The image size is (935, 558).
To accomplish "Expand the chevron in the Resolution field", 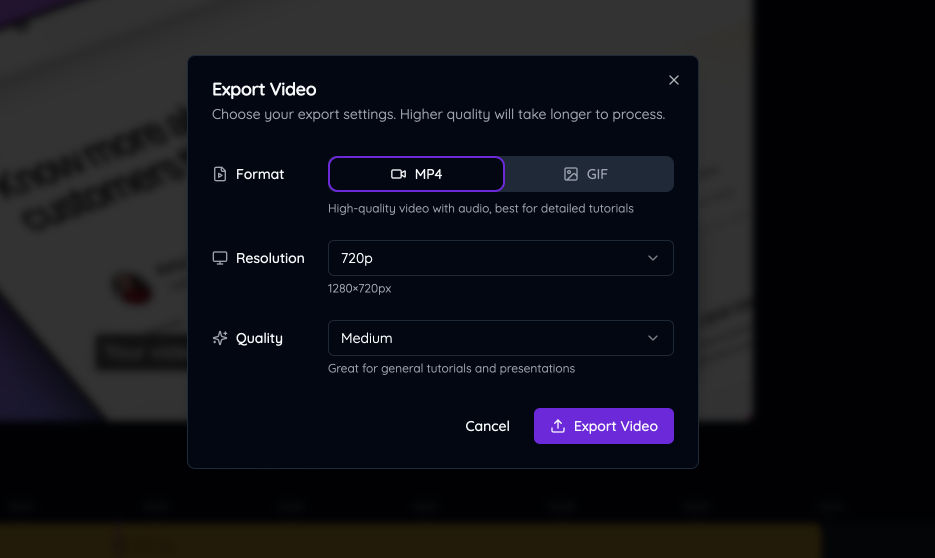I will [x=653, y=258].
